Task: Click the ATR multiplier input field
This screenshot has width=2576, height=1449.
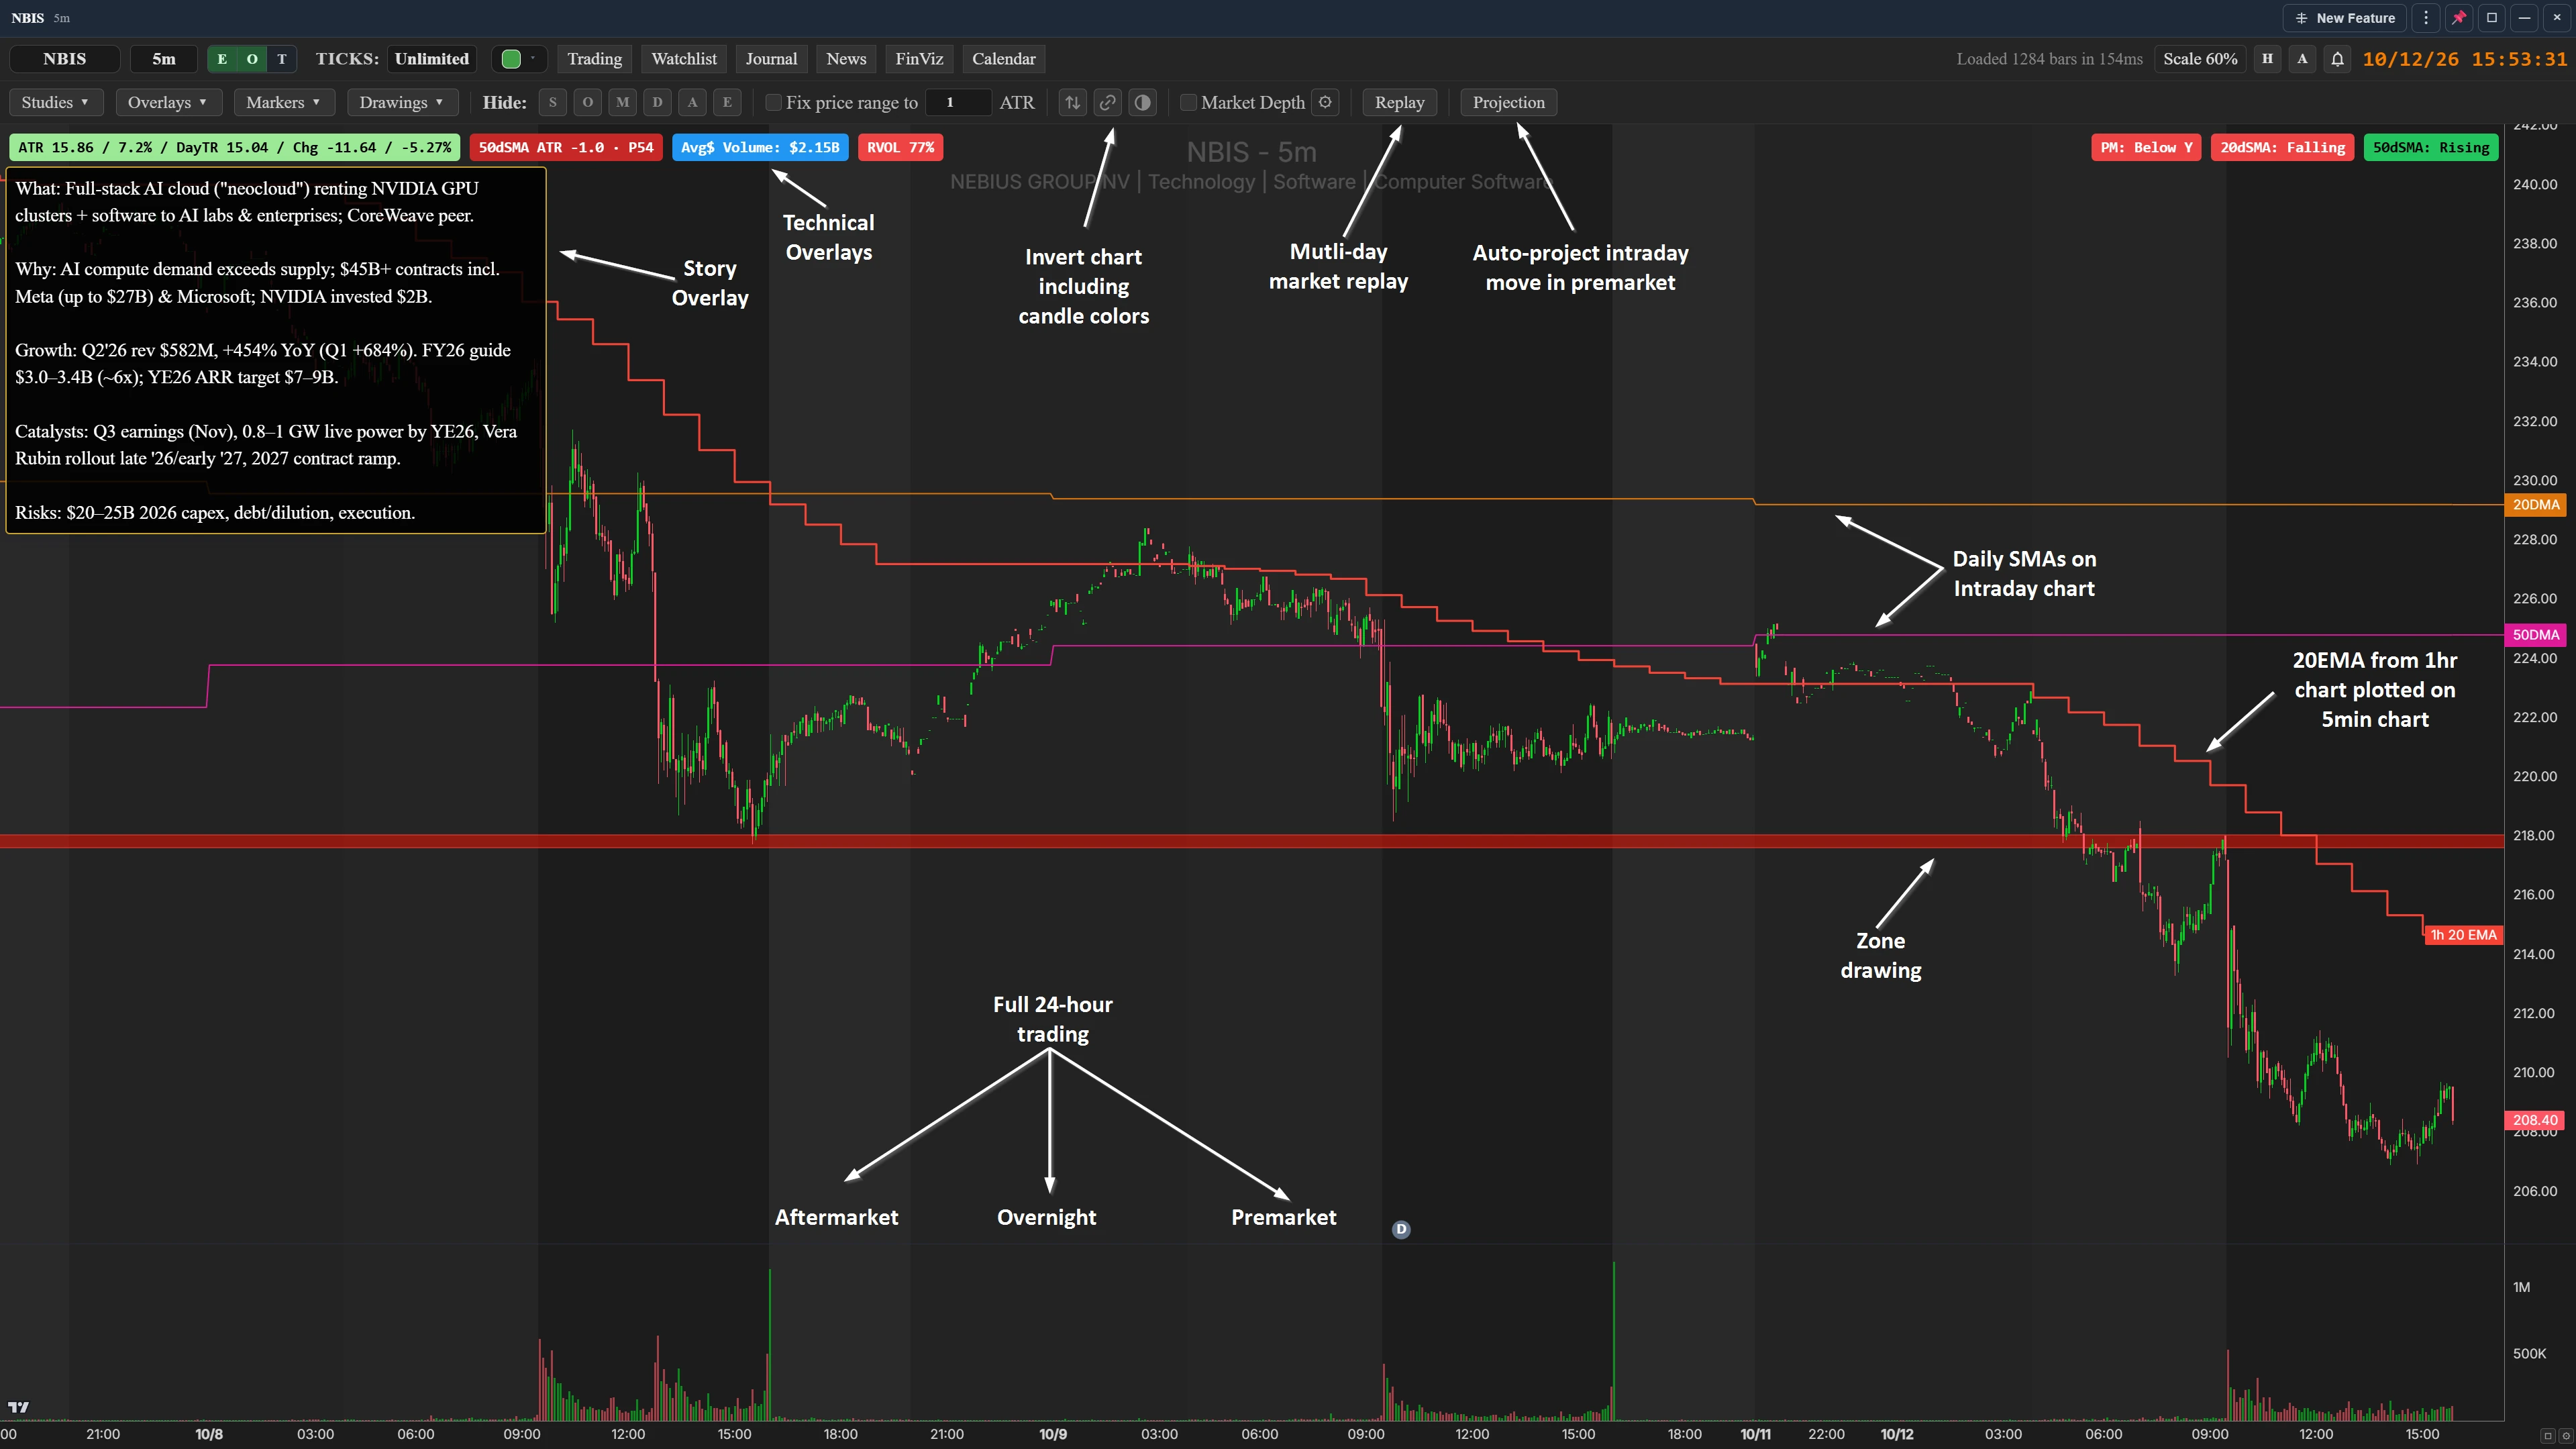Action: coord(958,102)
